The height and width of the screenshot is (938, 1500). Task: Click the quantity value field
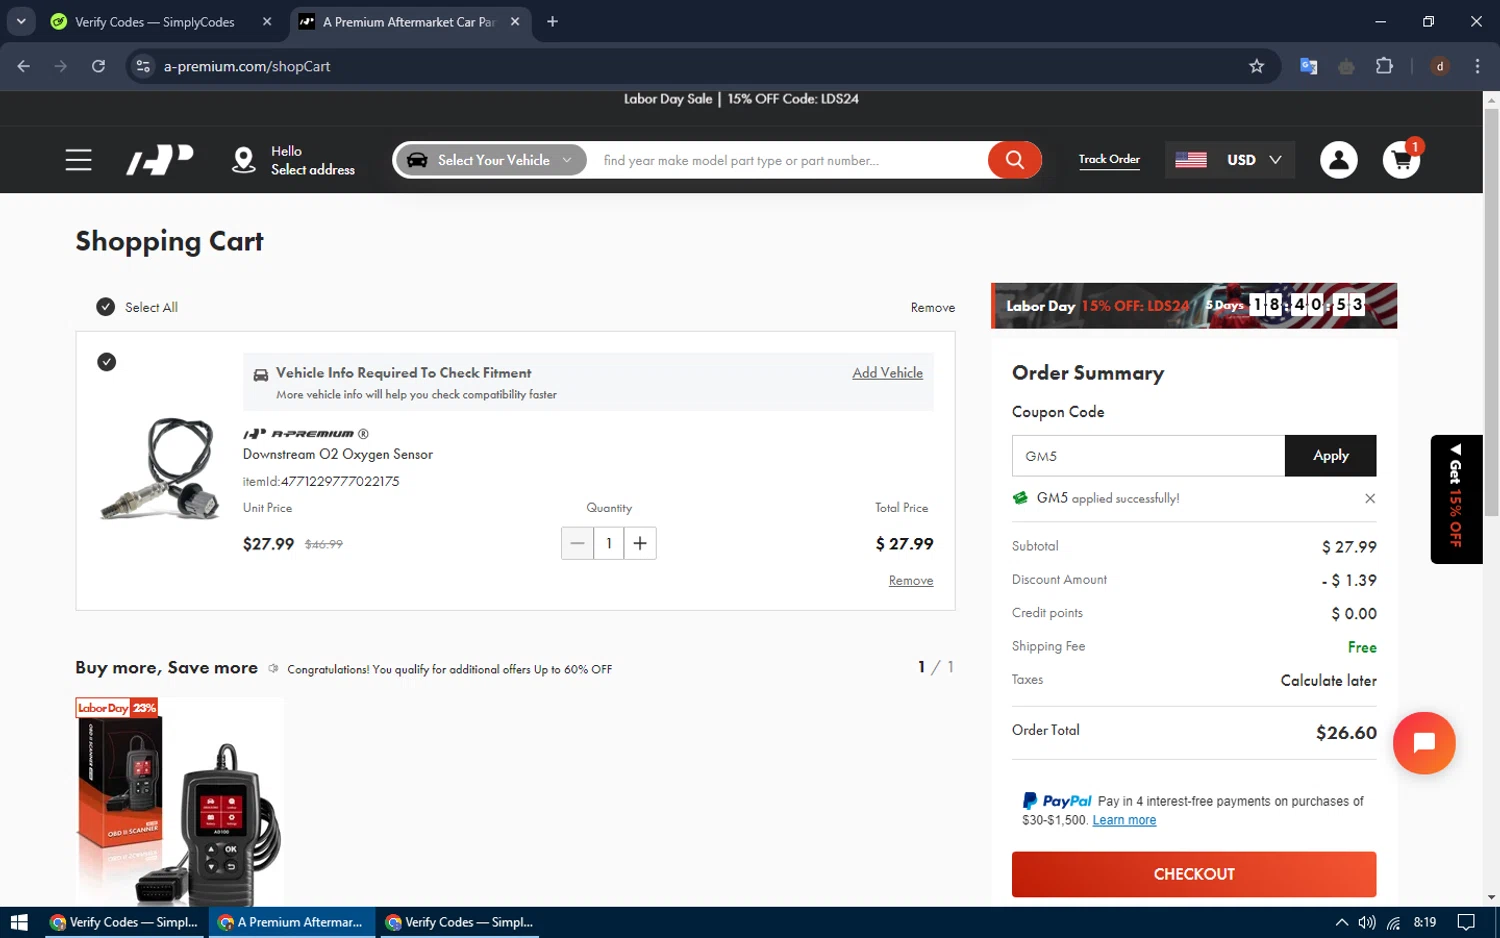[608, 543]
